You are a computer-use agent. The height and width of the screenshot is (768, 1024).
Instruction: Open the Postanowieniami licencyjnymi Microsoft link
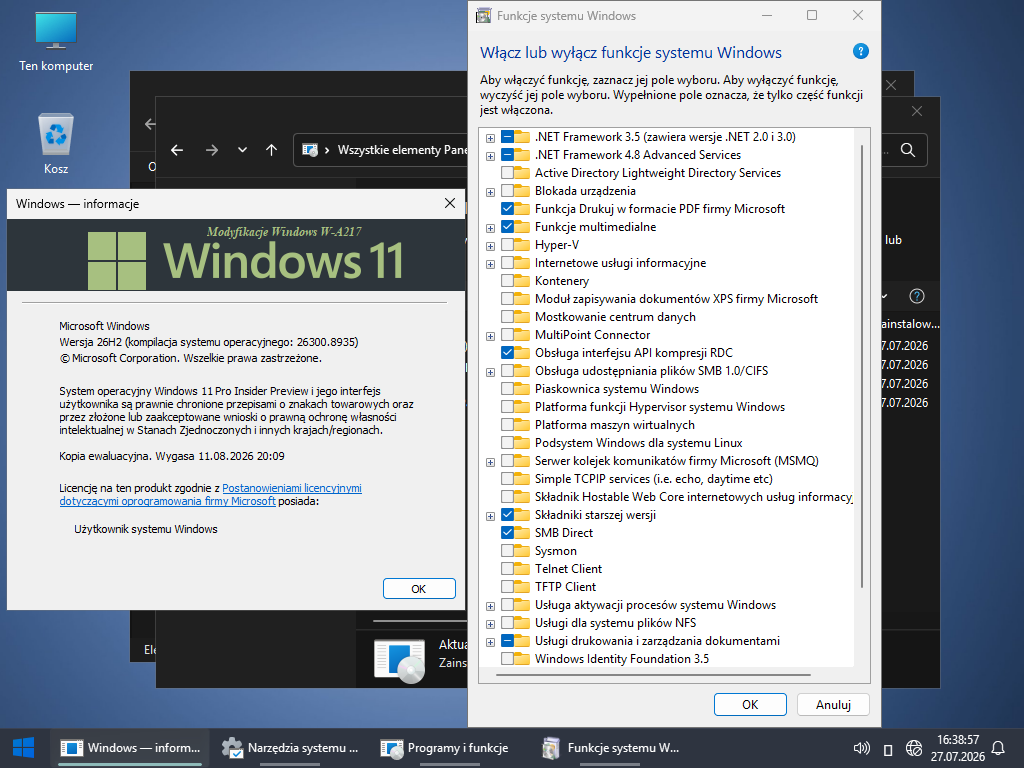click(210, 494)
